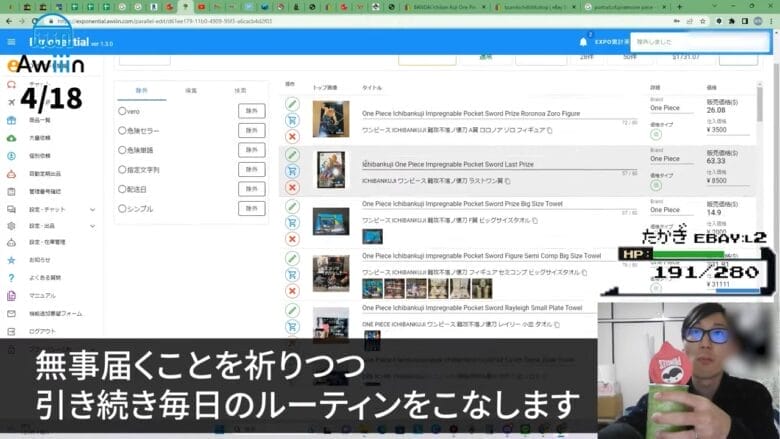Toggle the green price type circle on Zoro row
Image resolution: width=780 pixels, height=439 pixels.
click(656, 134)
